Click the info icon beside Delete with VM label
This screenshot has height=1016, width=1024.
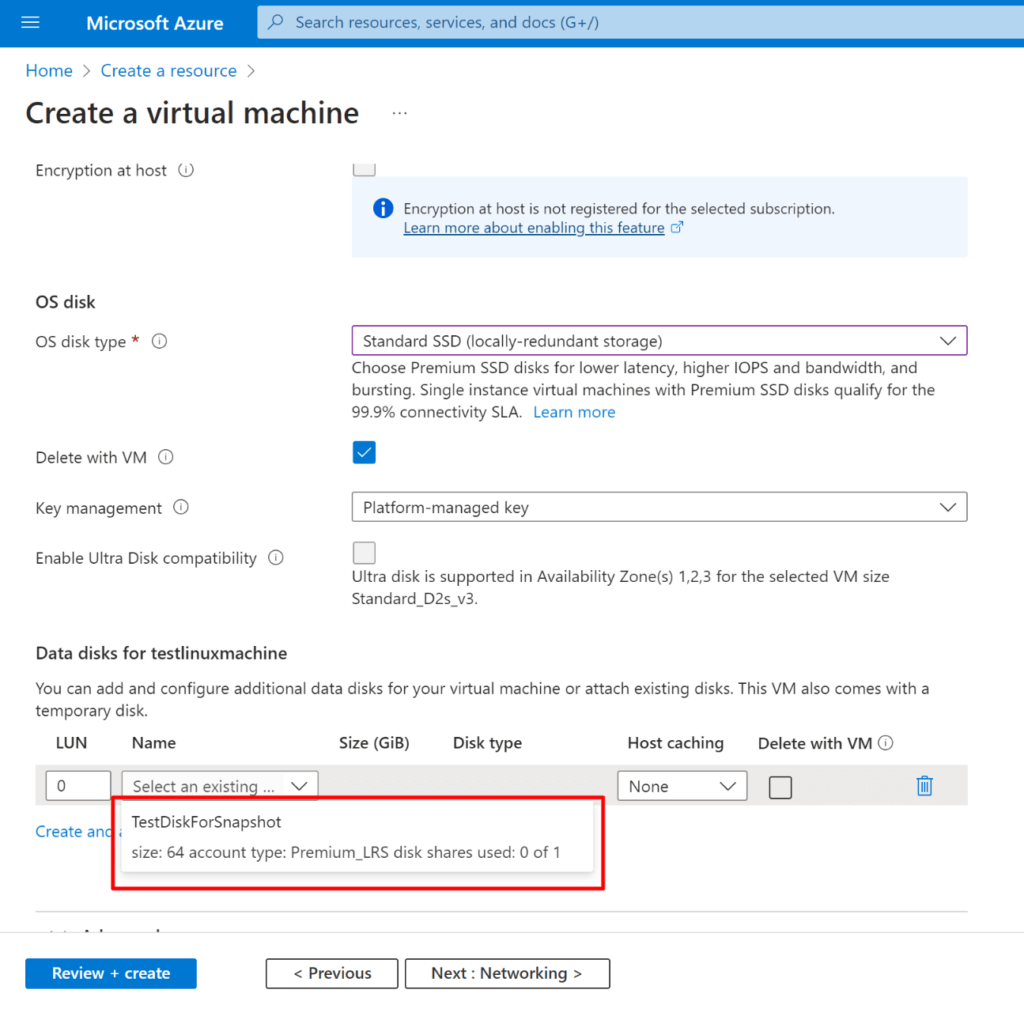[x=166, y=457]
